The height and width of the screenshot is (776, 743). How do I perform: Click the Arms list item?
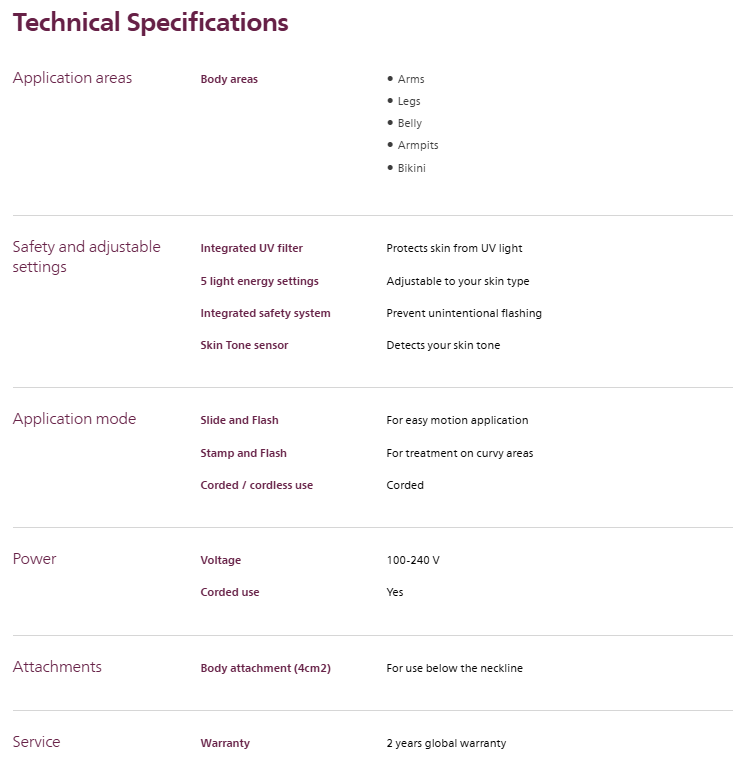pyautogui.click(x=410, y=79)
